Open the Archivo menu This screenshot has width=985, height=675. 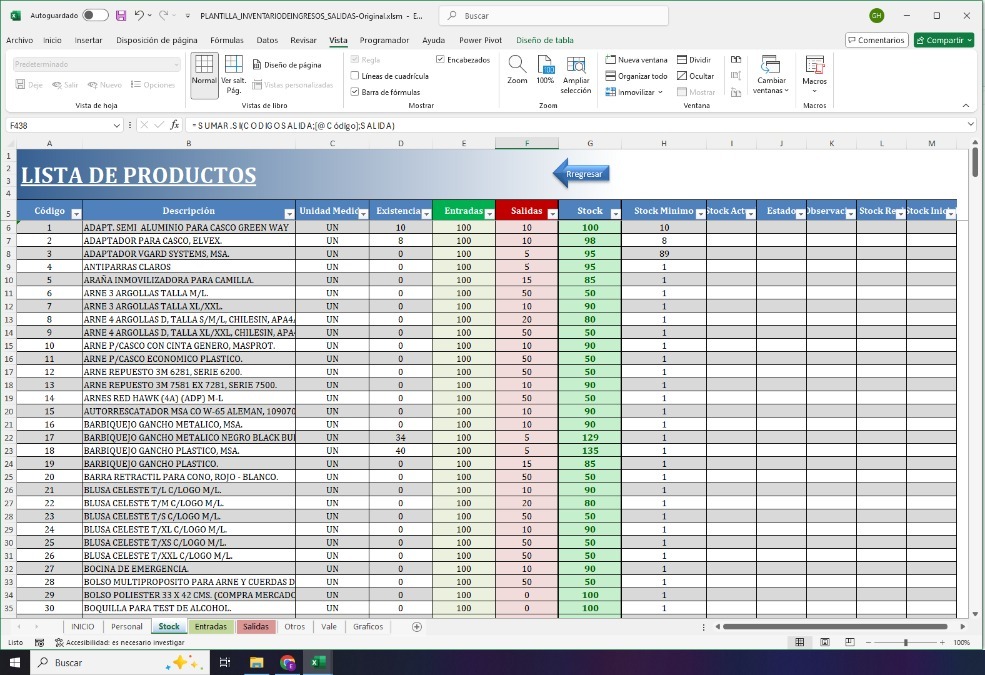click(19, 40)
